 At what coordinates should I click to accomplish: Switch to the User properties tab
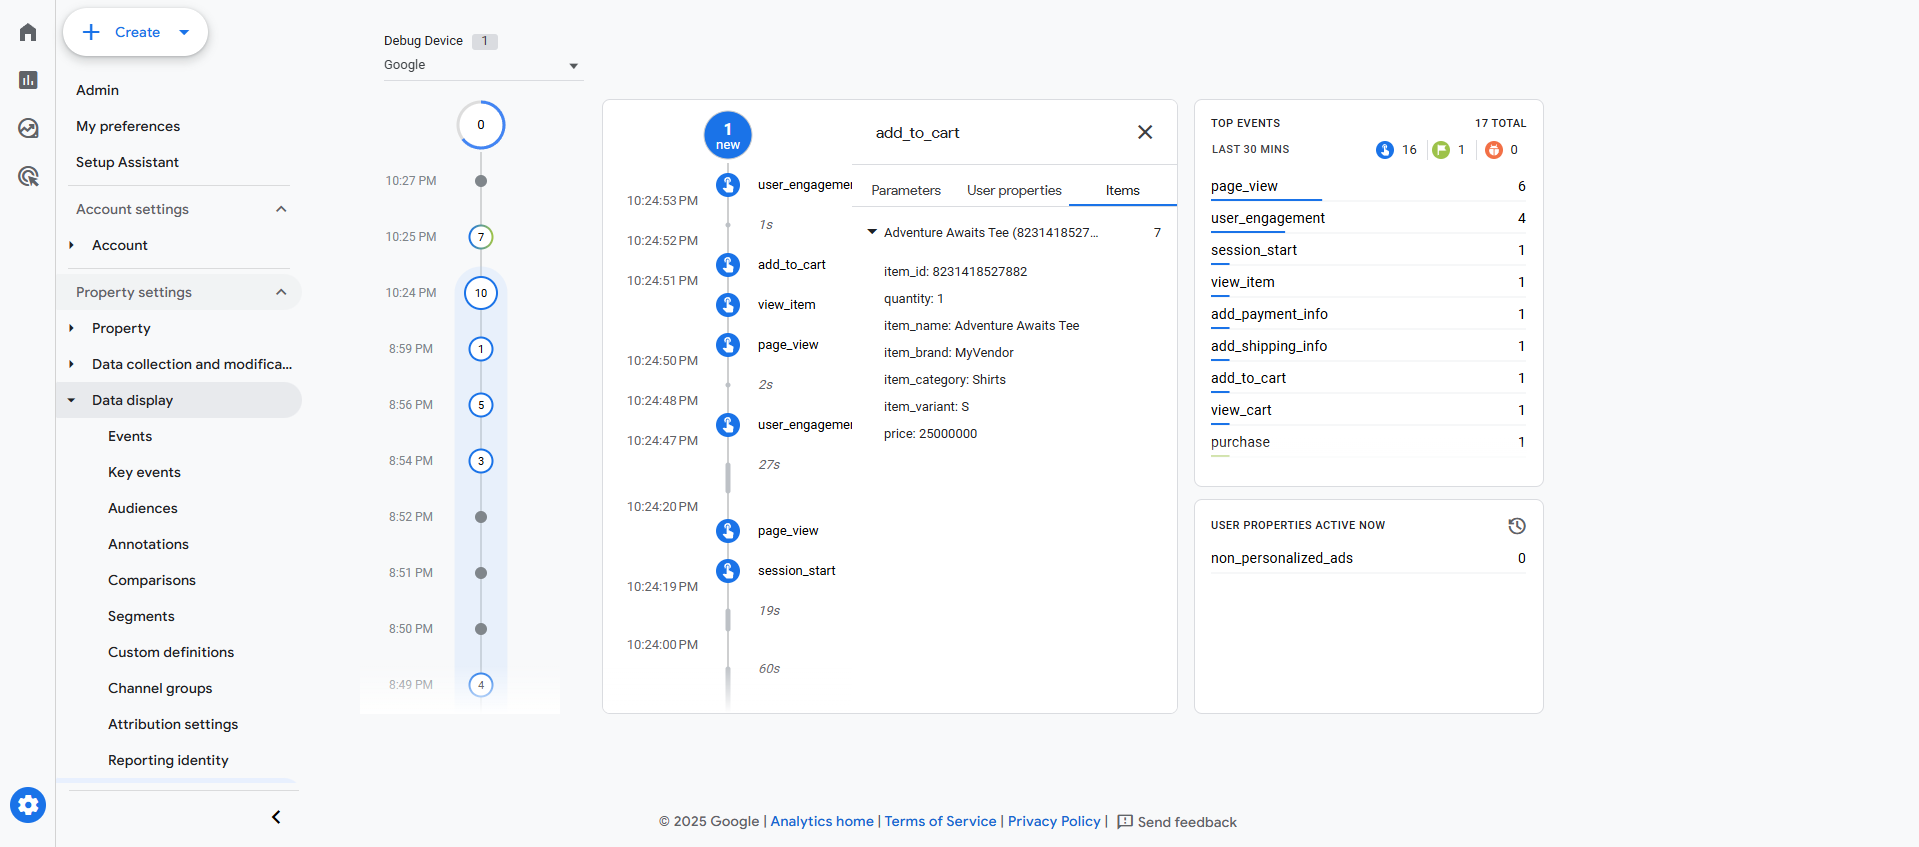(1014, 190)
